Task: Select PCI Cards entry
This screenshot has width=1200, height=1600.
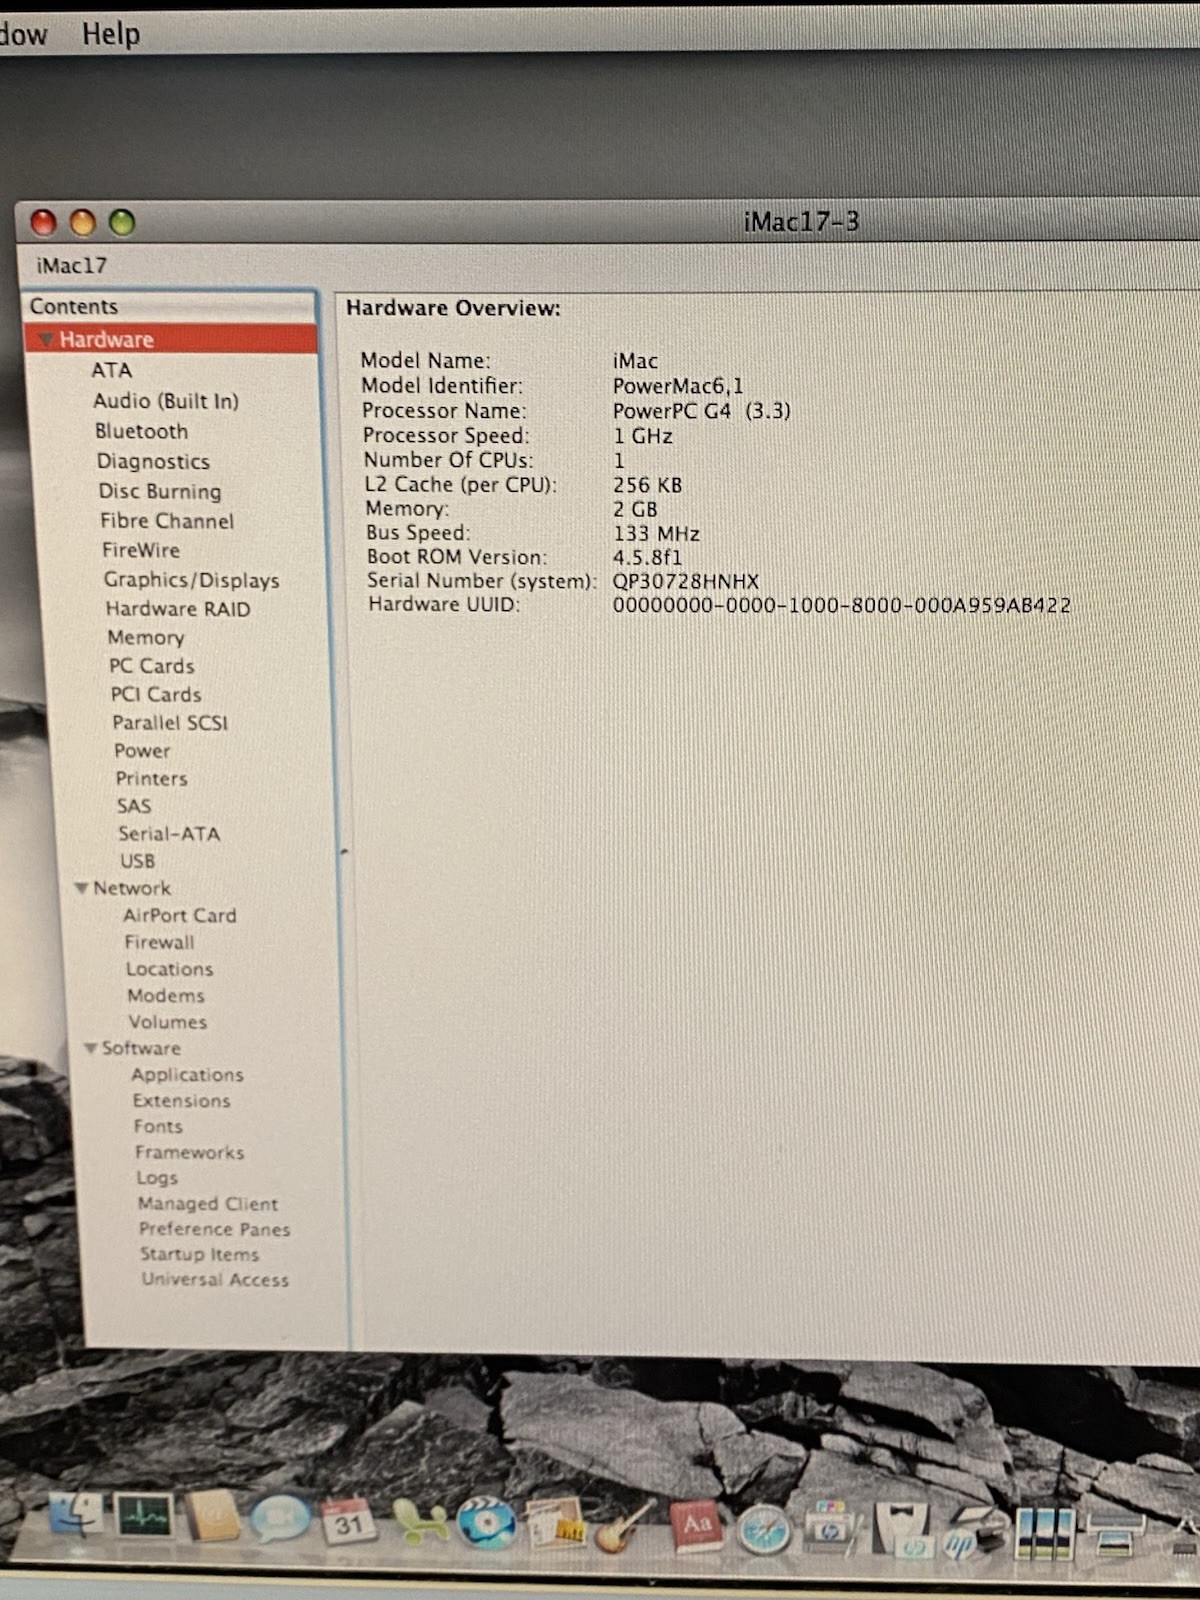Action: coord(156,694)
